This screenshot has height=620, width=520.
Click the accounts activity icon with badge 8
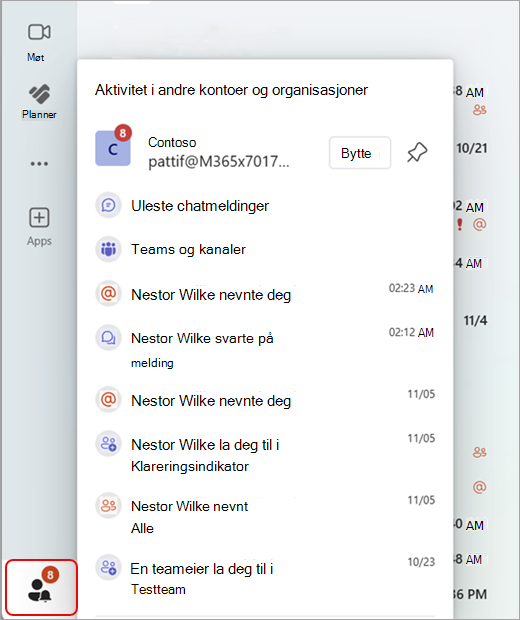[x=41, y=588]
